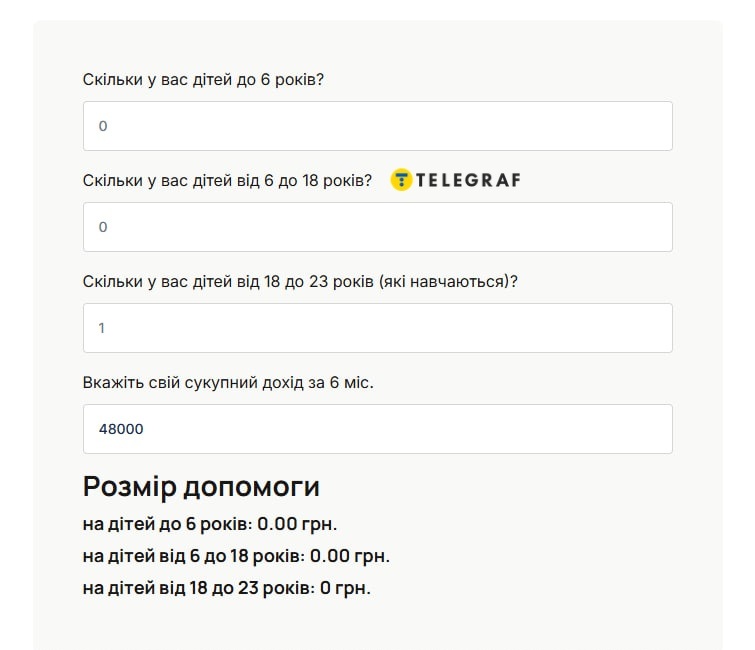Click the 0.00 грн. amount for 6–18 children
The image size is (755, 650).
[350, 556]
